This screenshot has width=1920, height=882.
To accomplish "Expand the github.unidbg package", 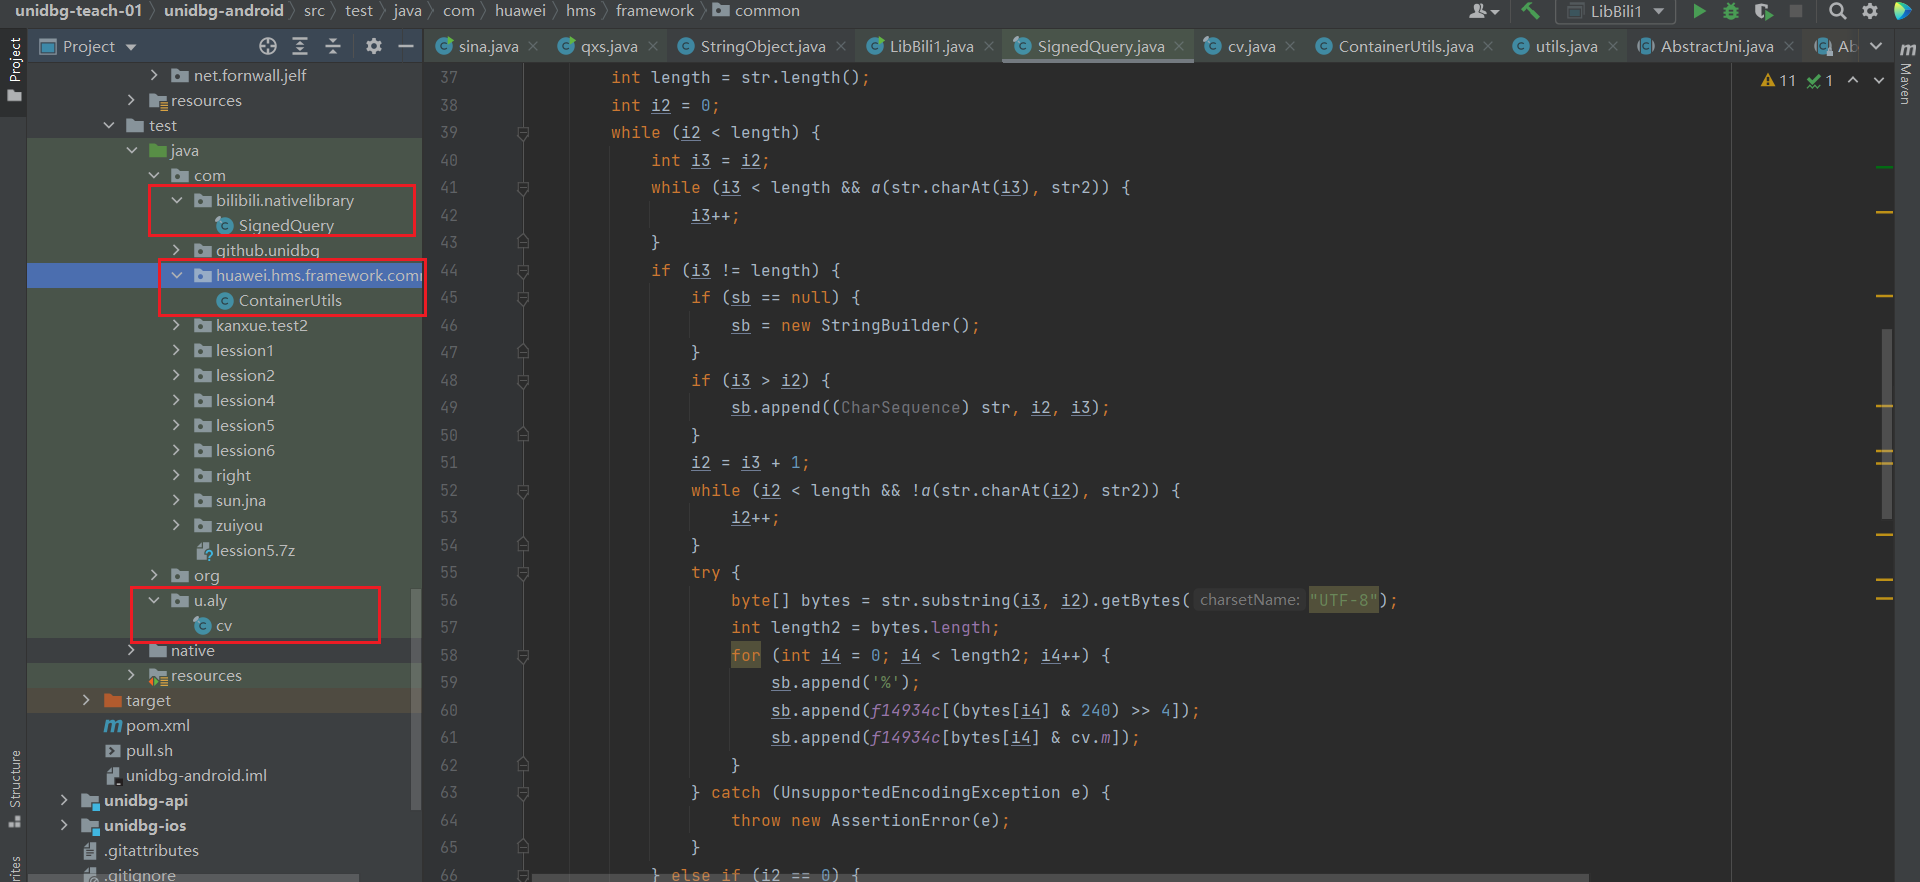I will point(177,250).
